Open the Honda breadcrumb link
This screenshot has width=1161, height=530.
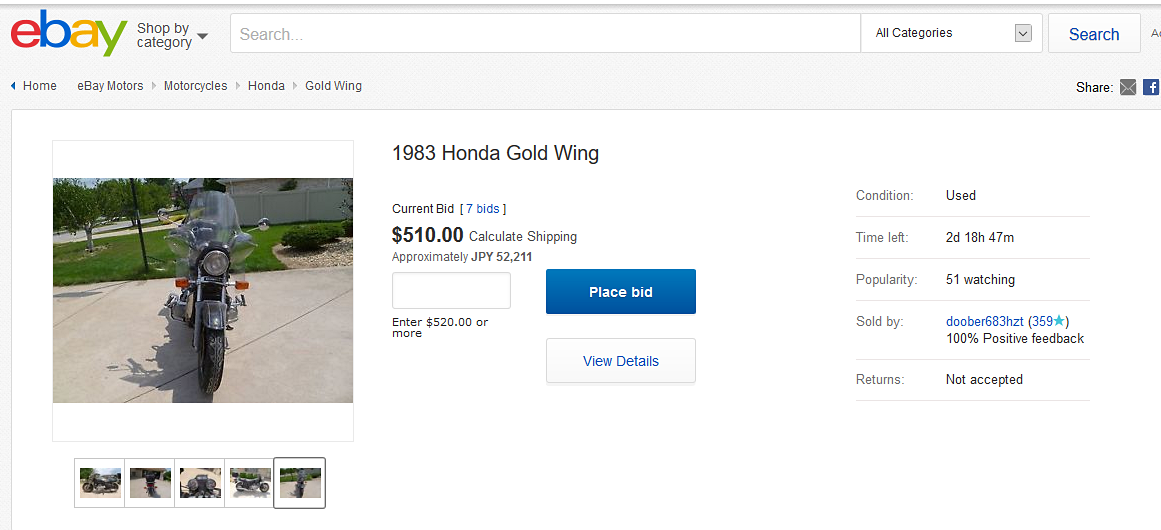click(x=266, y=86)
